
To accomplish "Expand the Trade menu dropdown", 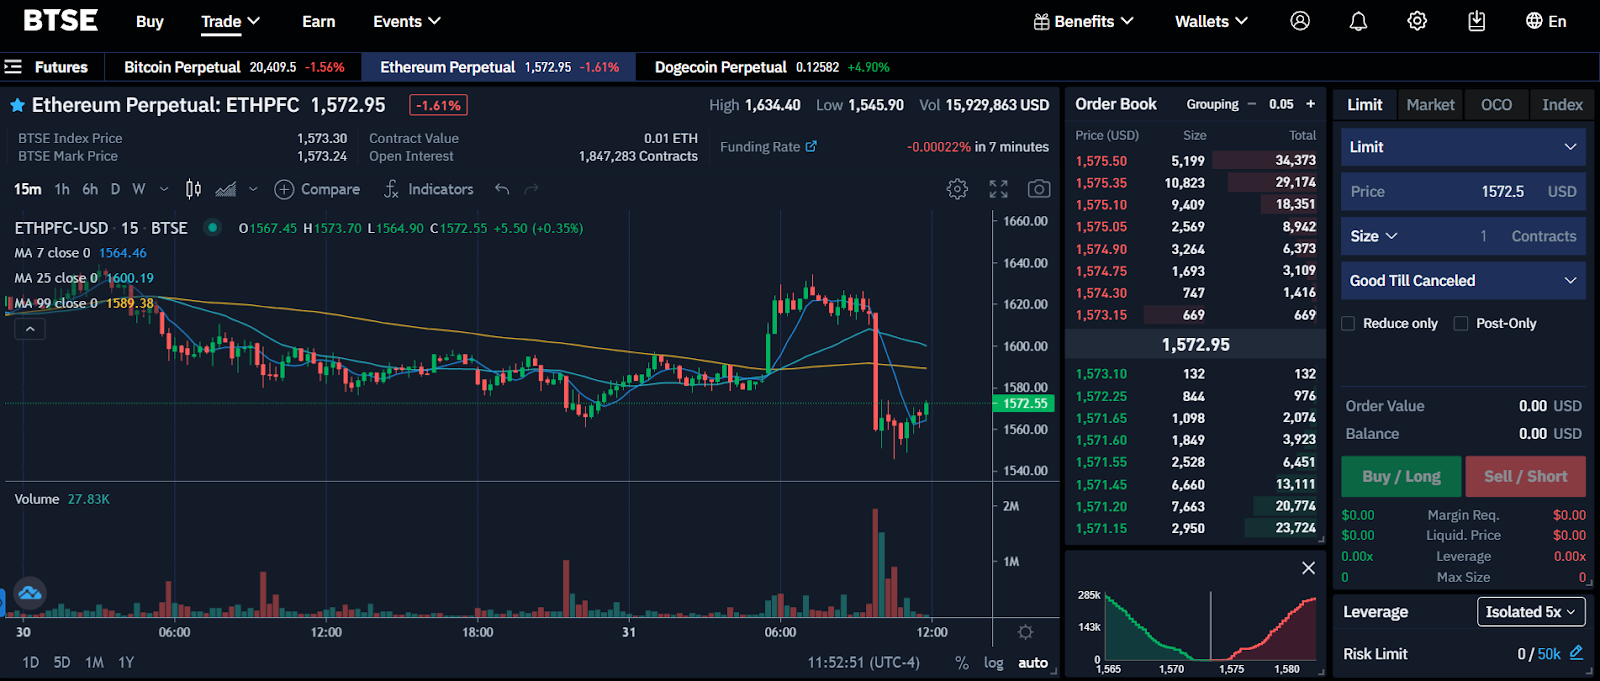I will [x=230, y=21].
